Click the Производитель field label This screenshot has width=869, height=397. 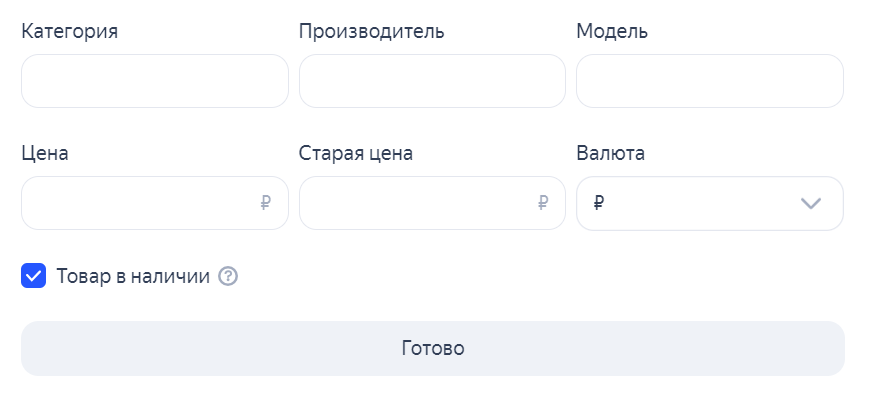coord(371,31)
